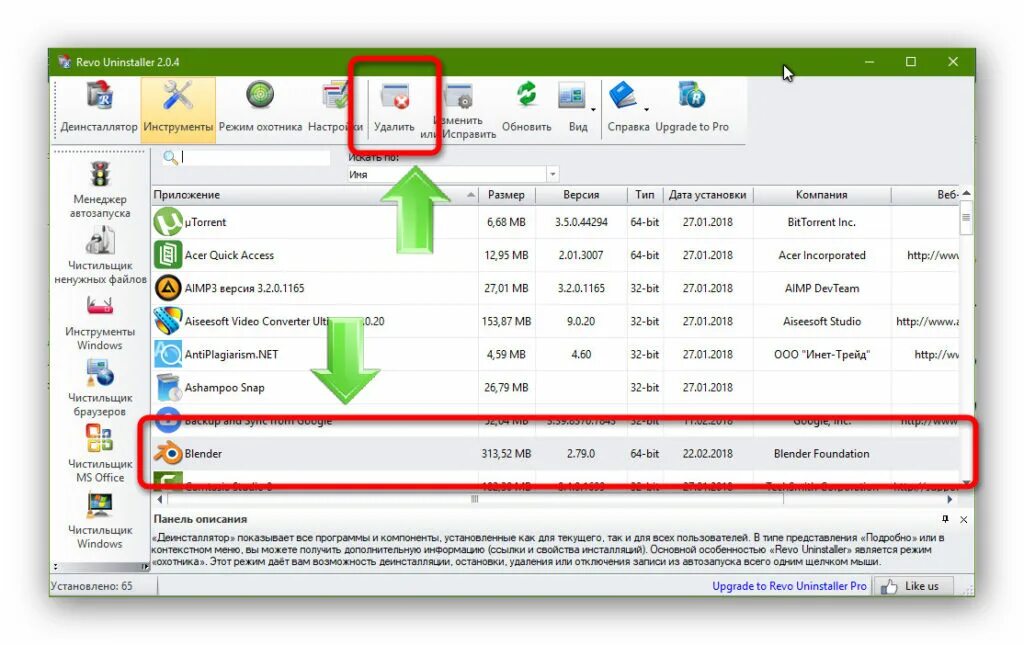Click the Upgrade to Revo Uninstaller Pro link
The image size is (1024, 645).
789,586
